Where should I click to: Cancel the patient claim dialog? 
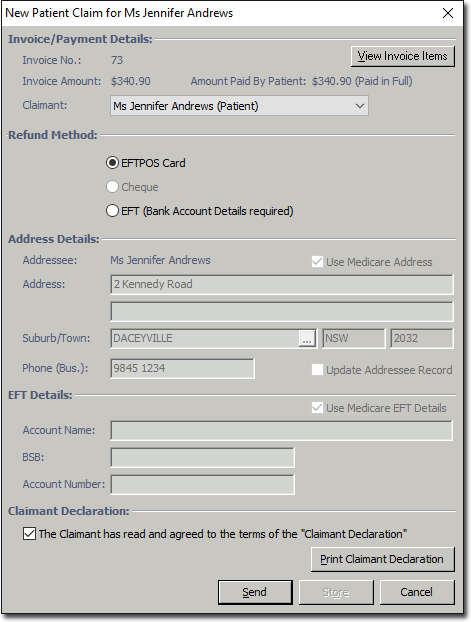(x=417, y=592)
